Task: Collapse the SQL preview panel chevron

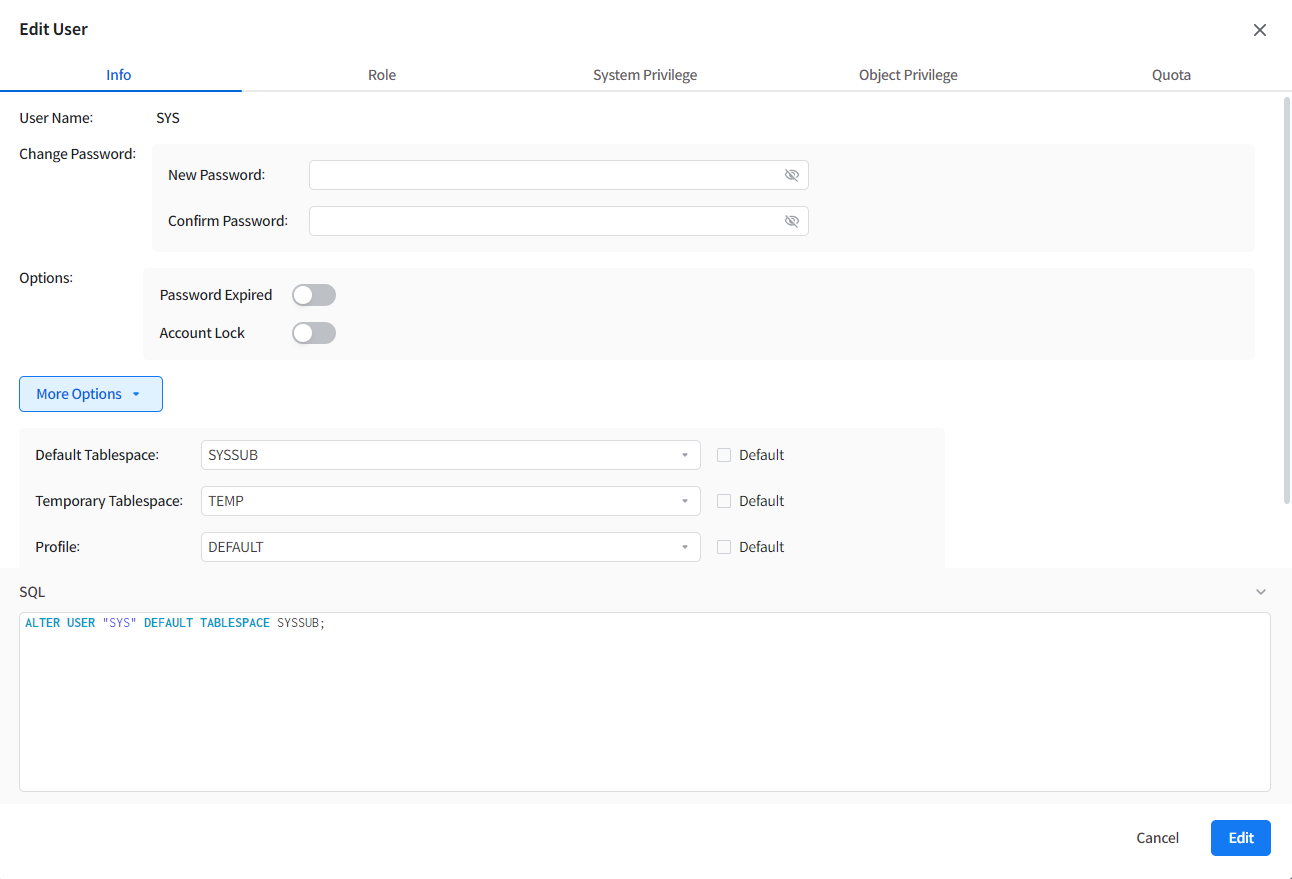Action: (1260, 592)
